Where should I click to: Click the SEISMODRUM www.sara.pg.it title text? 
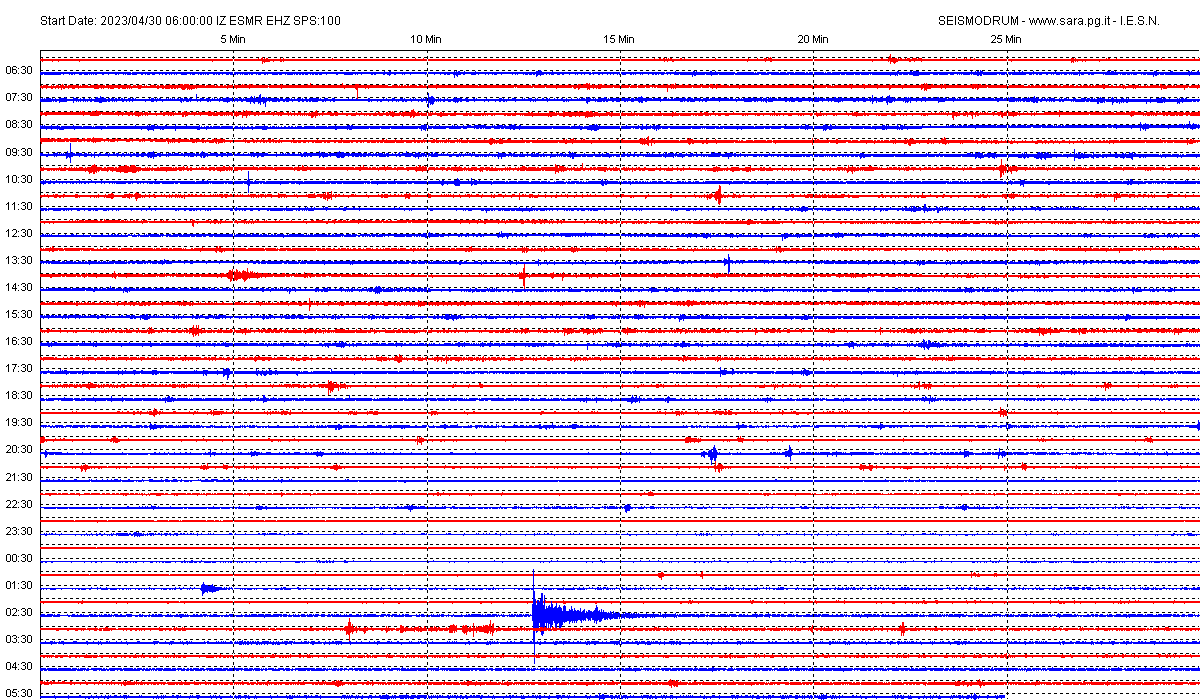[x=1049, y=21]
